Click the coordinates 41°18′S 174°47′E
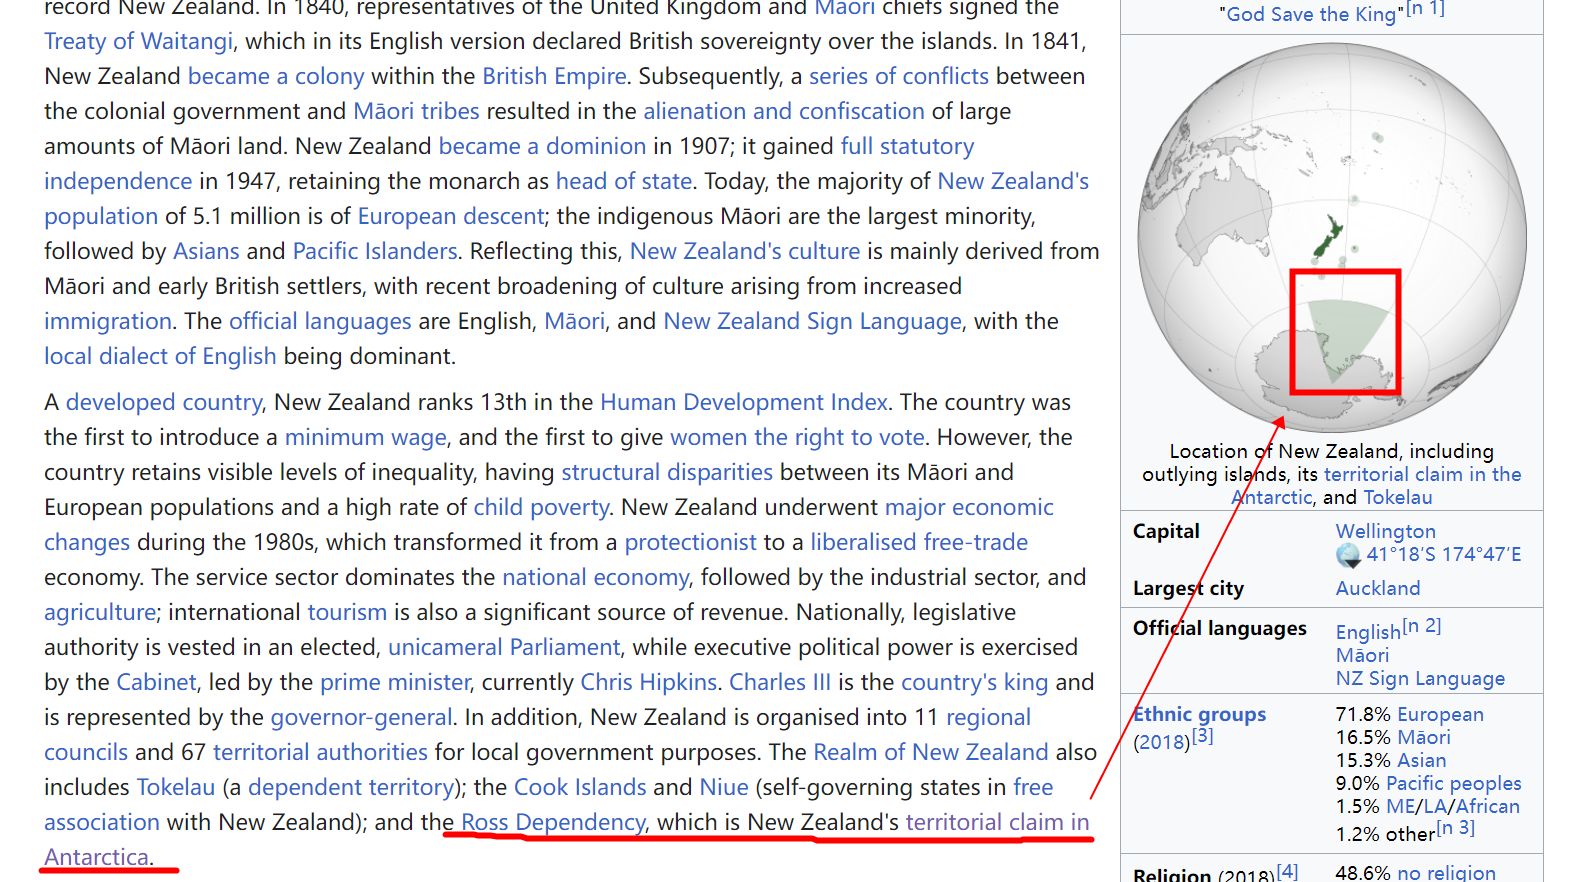The height and width of the screenshot is (882, 1585). 1443,554
